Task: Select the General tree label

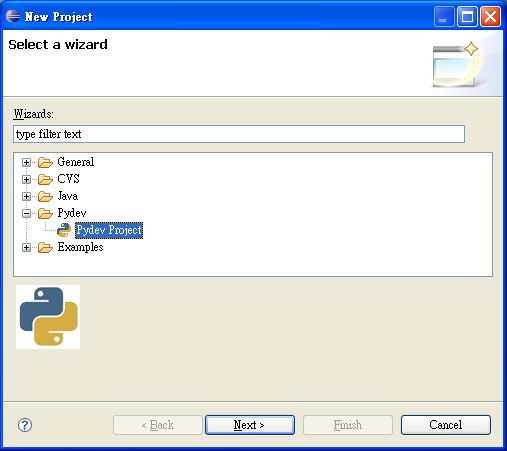Action: [76, 162]
